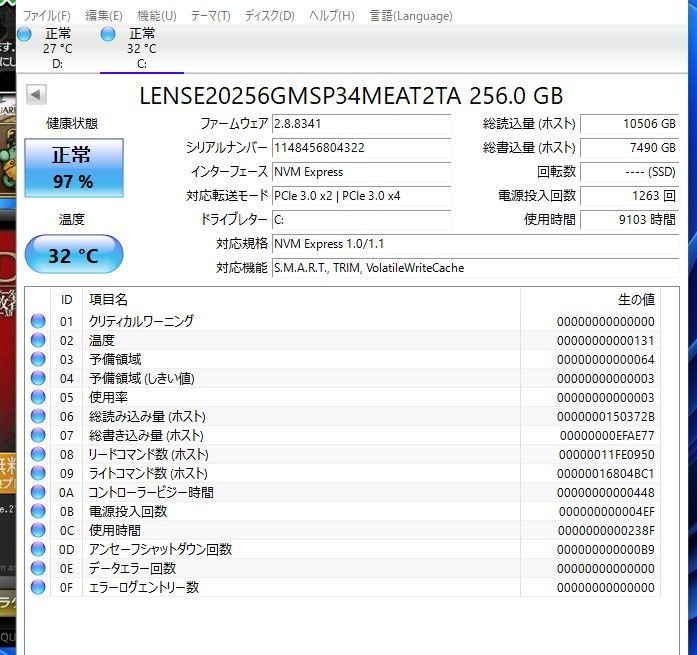
Task: Click status orb of コントローラービジー時間 row
Action: click(x=38, y=492)
